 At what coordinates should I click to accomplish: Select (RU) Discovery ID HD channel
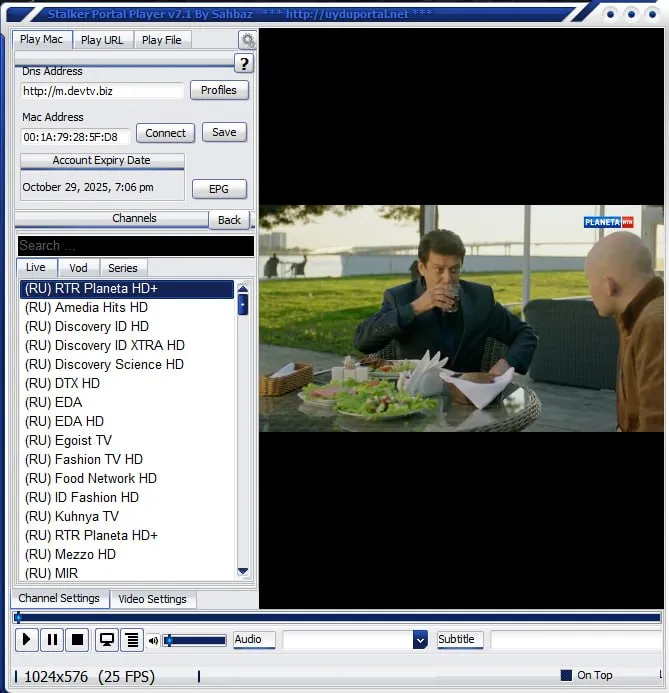[x=126, y=327]
